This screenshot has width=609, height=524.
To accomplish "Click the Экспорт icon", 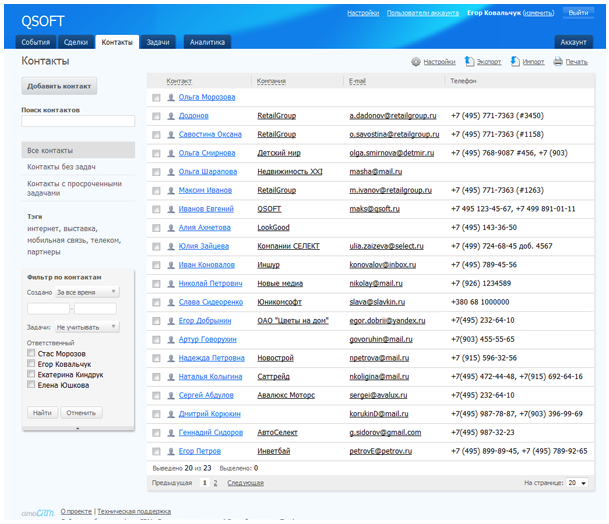I will (469, 62).
